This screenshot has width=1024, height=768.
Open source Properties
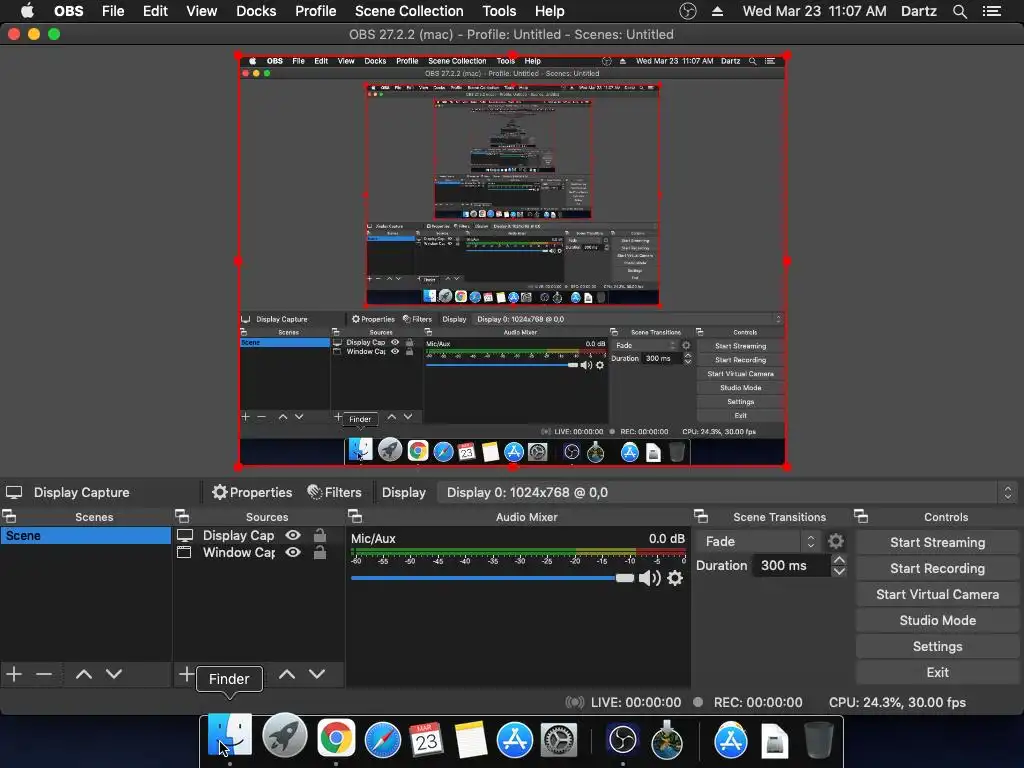(x=252, y=492)
